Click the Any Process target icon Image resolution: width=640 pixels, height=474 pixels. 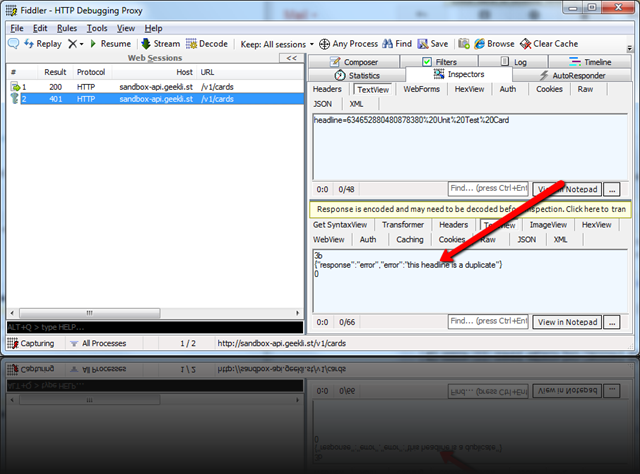click(324, 44)
